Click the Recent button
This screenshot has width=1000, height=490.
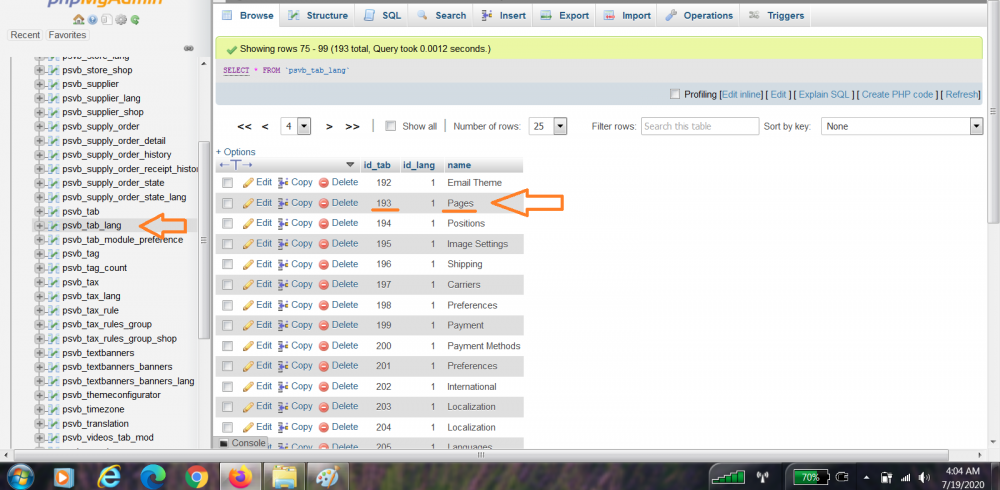tap(26, 35)
